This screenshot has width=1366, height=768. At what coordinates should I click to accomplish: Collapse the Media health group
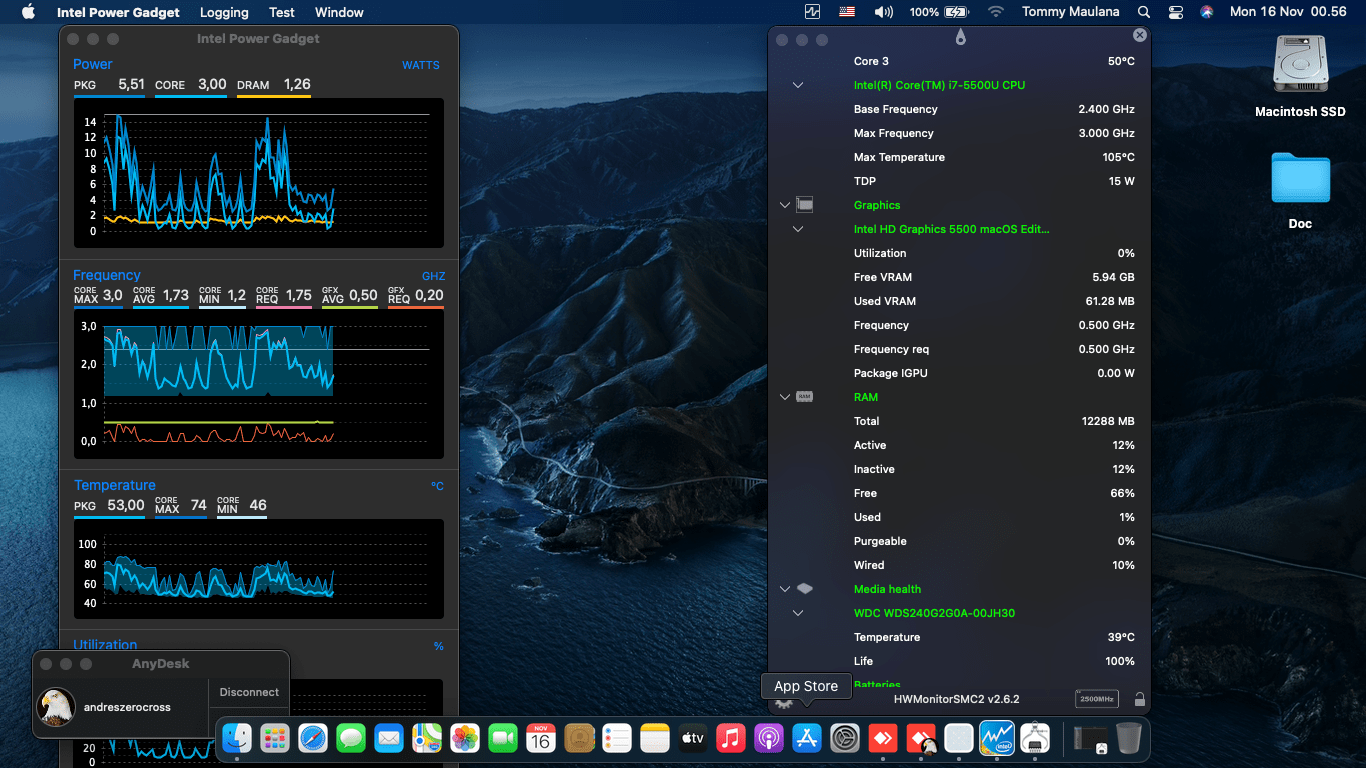(x=785, y=589)
